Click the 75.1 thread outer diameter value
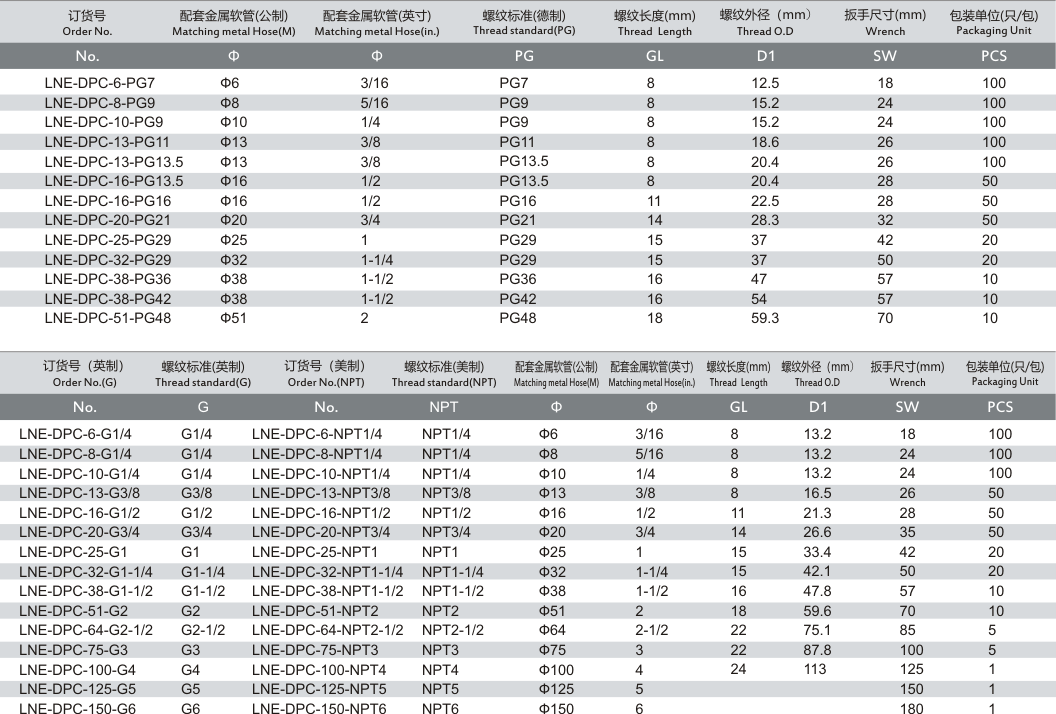The height and width of the screenshot is (714, 1056). point(817,630)
